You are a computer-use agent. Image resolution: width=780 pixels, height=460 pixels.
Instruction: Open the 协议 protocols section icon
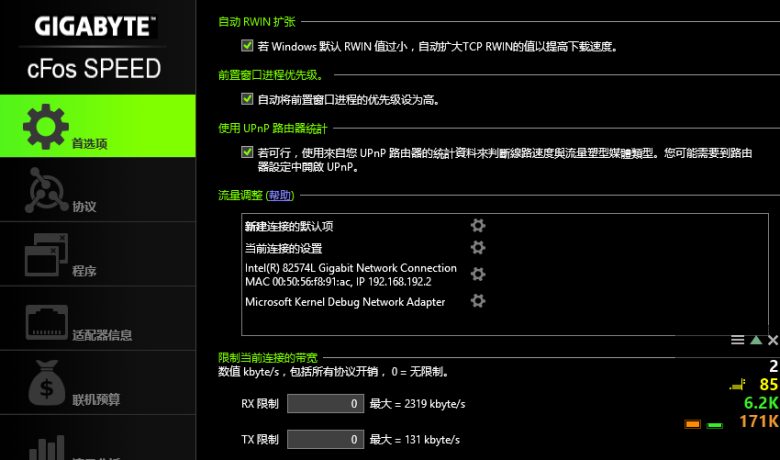pyautogui.click(x=46, y=190)
